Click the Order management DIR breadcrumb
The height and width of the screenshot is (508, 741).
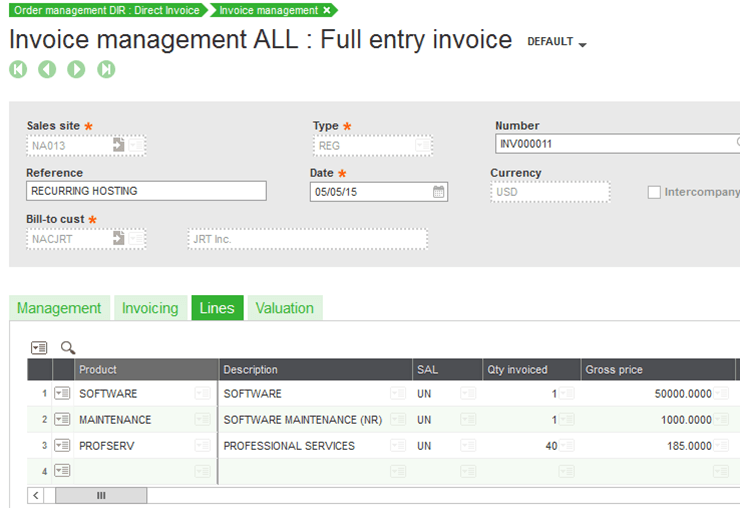point(105,10)
